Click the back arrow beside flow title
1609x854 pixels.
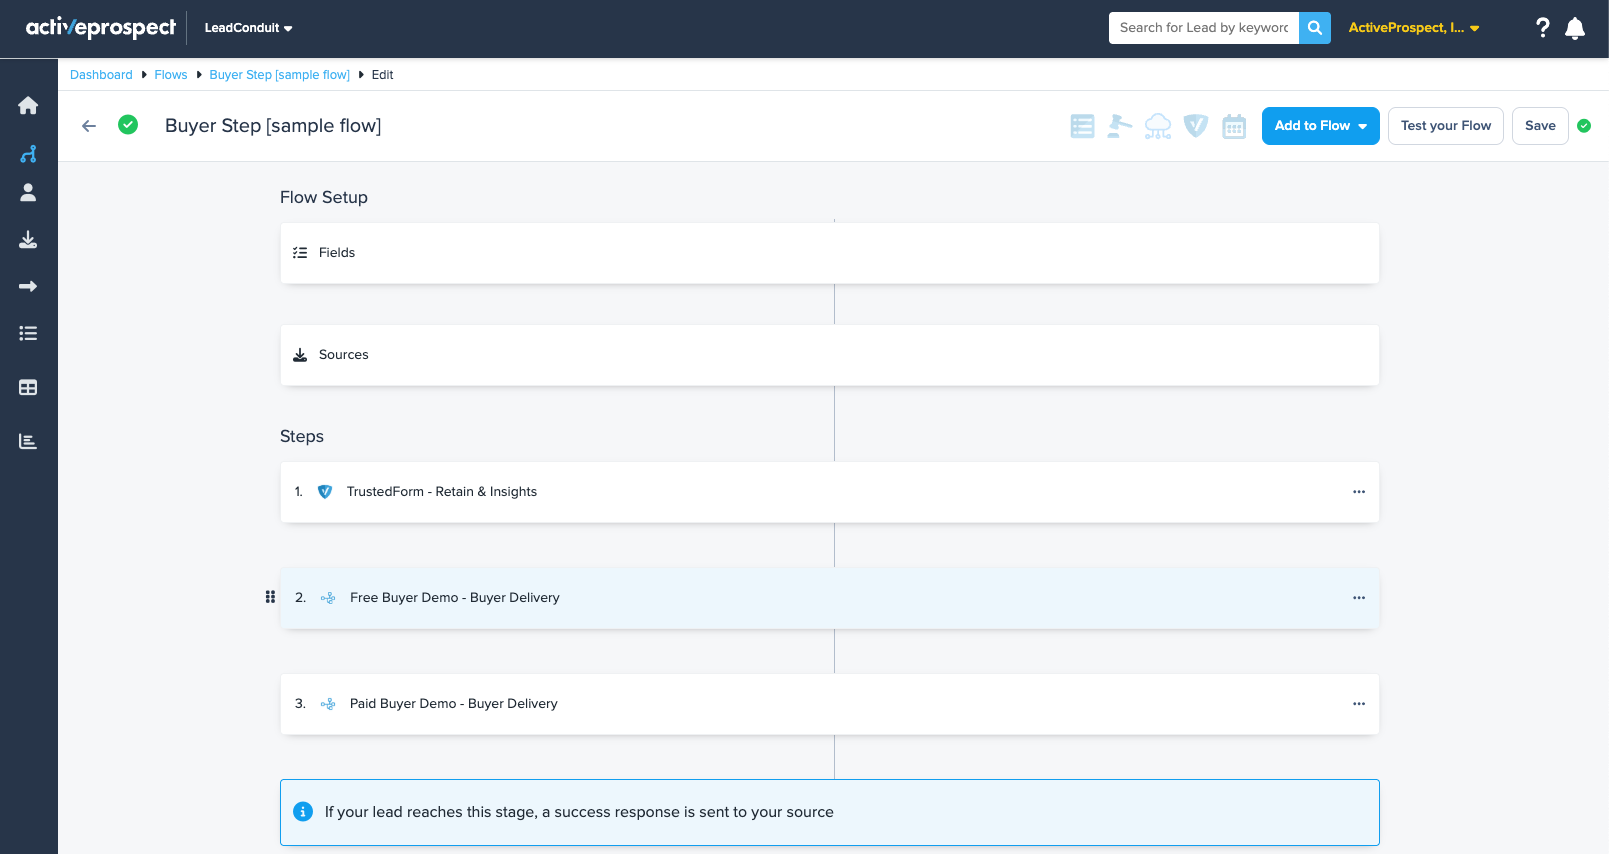click(89, 126)
